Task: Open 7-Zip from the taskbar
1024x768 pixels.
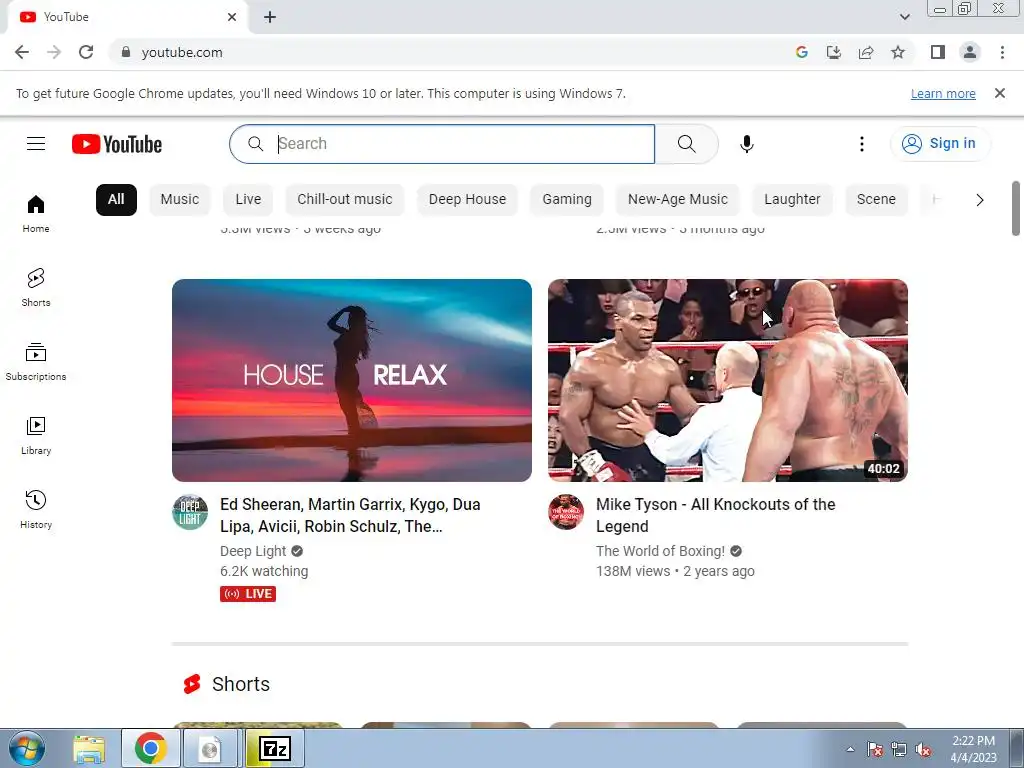Action: pyautogui.click(x=275, y=748)
